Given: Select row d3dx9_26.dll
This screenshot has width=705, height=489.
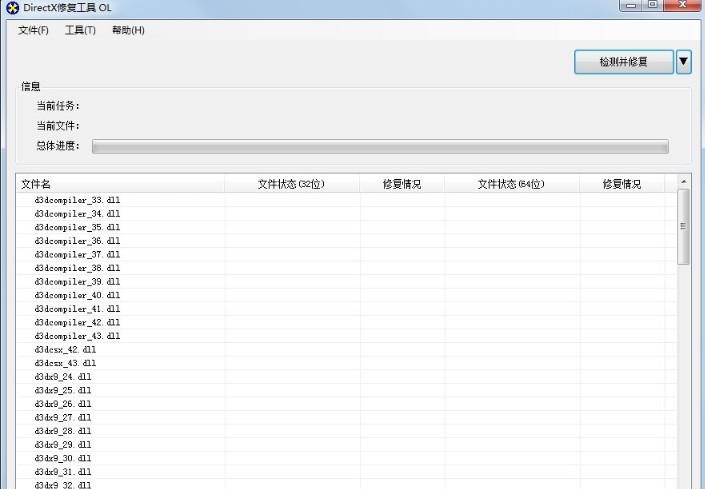Looking at the screenshot, I should (347, 404).
